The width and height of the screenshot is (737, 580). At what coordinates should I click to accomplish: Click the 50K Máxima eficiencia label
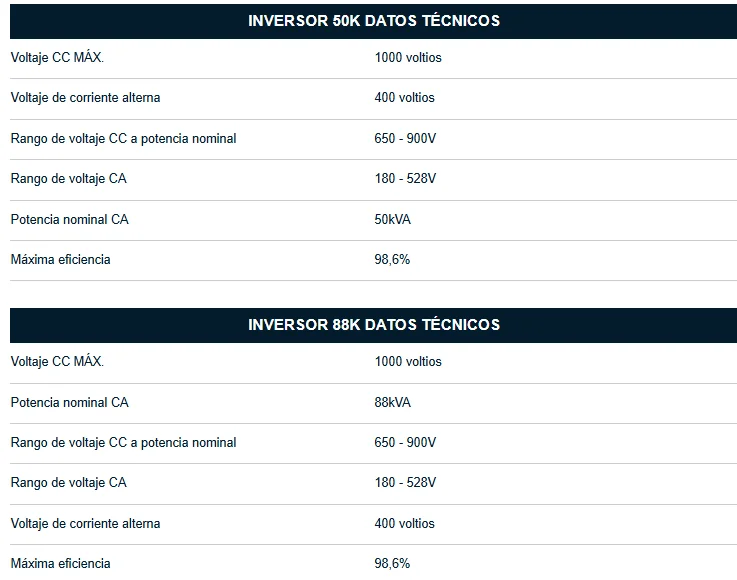[61, 259]
